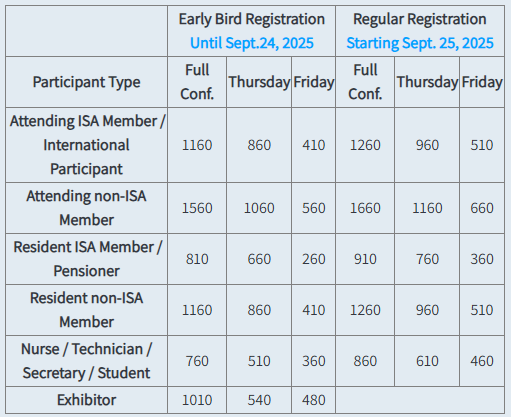Click the 'Starting Sept. 25, 2025' link

[420, 43]
